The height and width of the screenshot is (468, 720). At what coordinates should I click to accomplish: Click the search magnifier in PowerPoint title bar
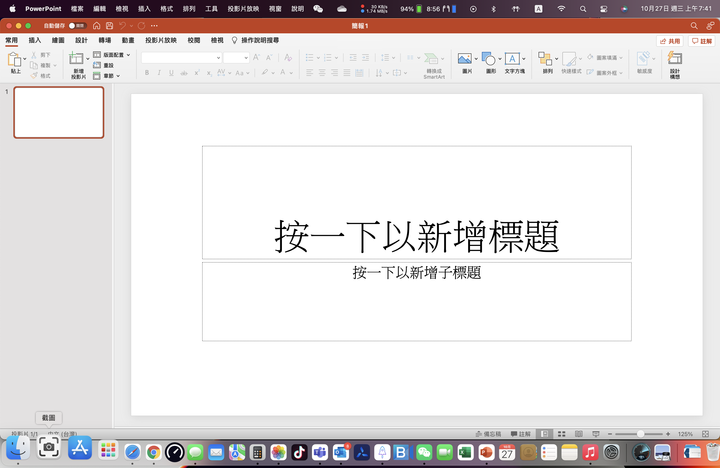click(x=694, y=26)
